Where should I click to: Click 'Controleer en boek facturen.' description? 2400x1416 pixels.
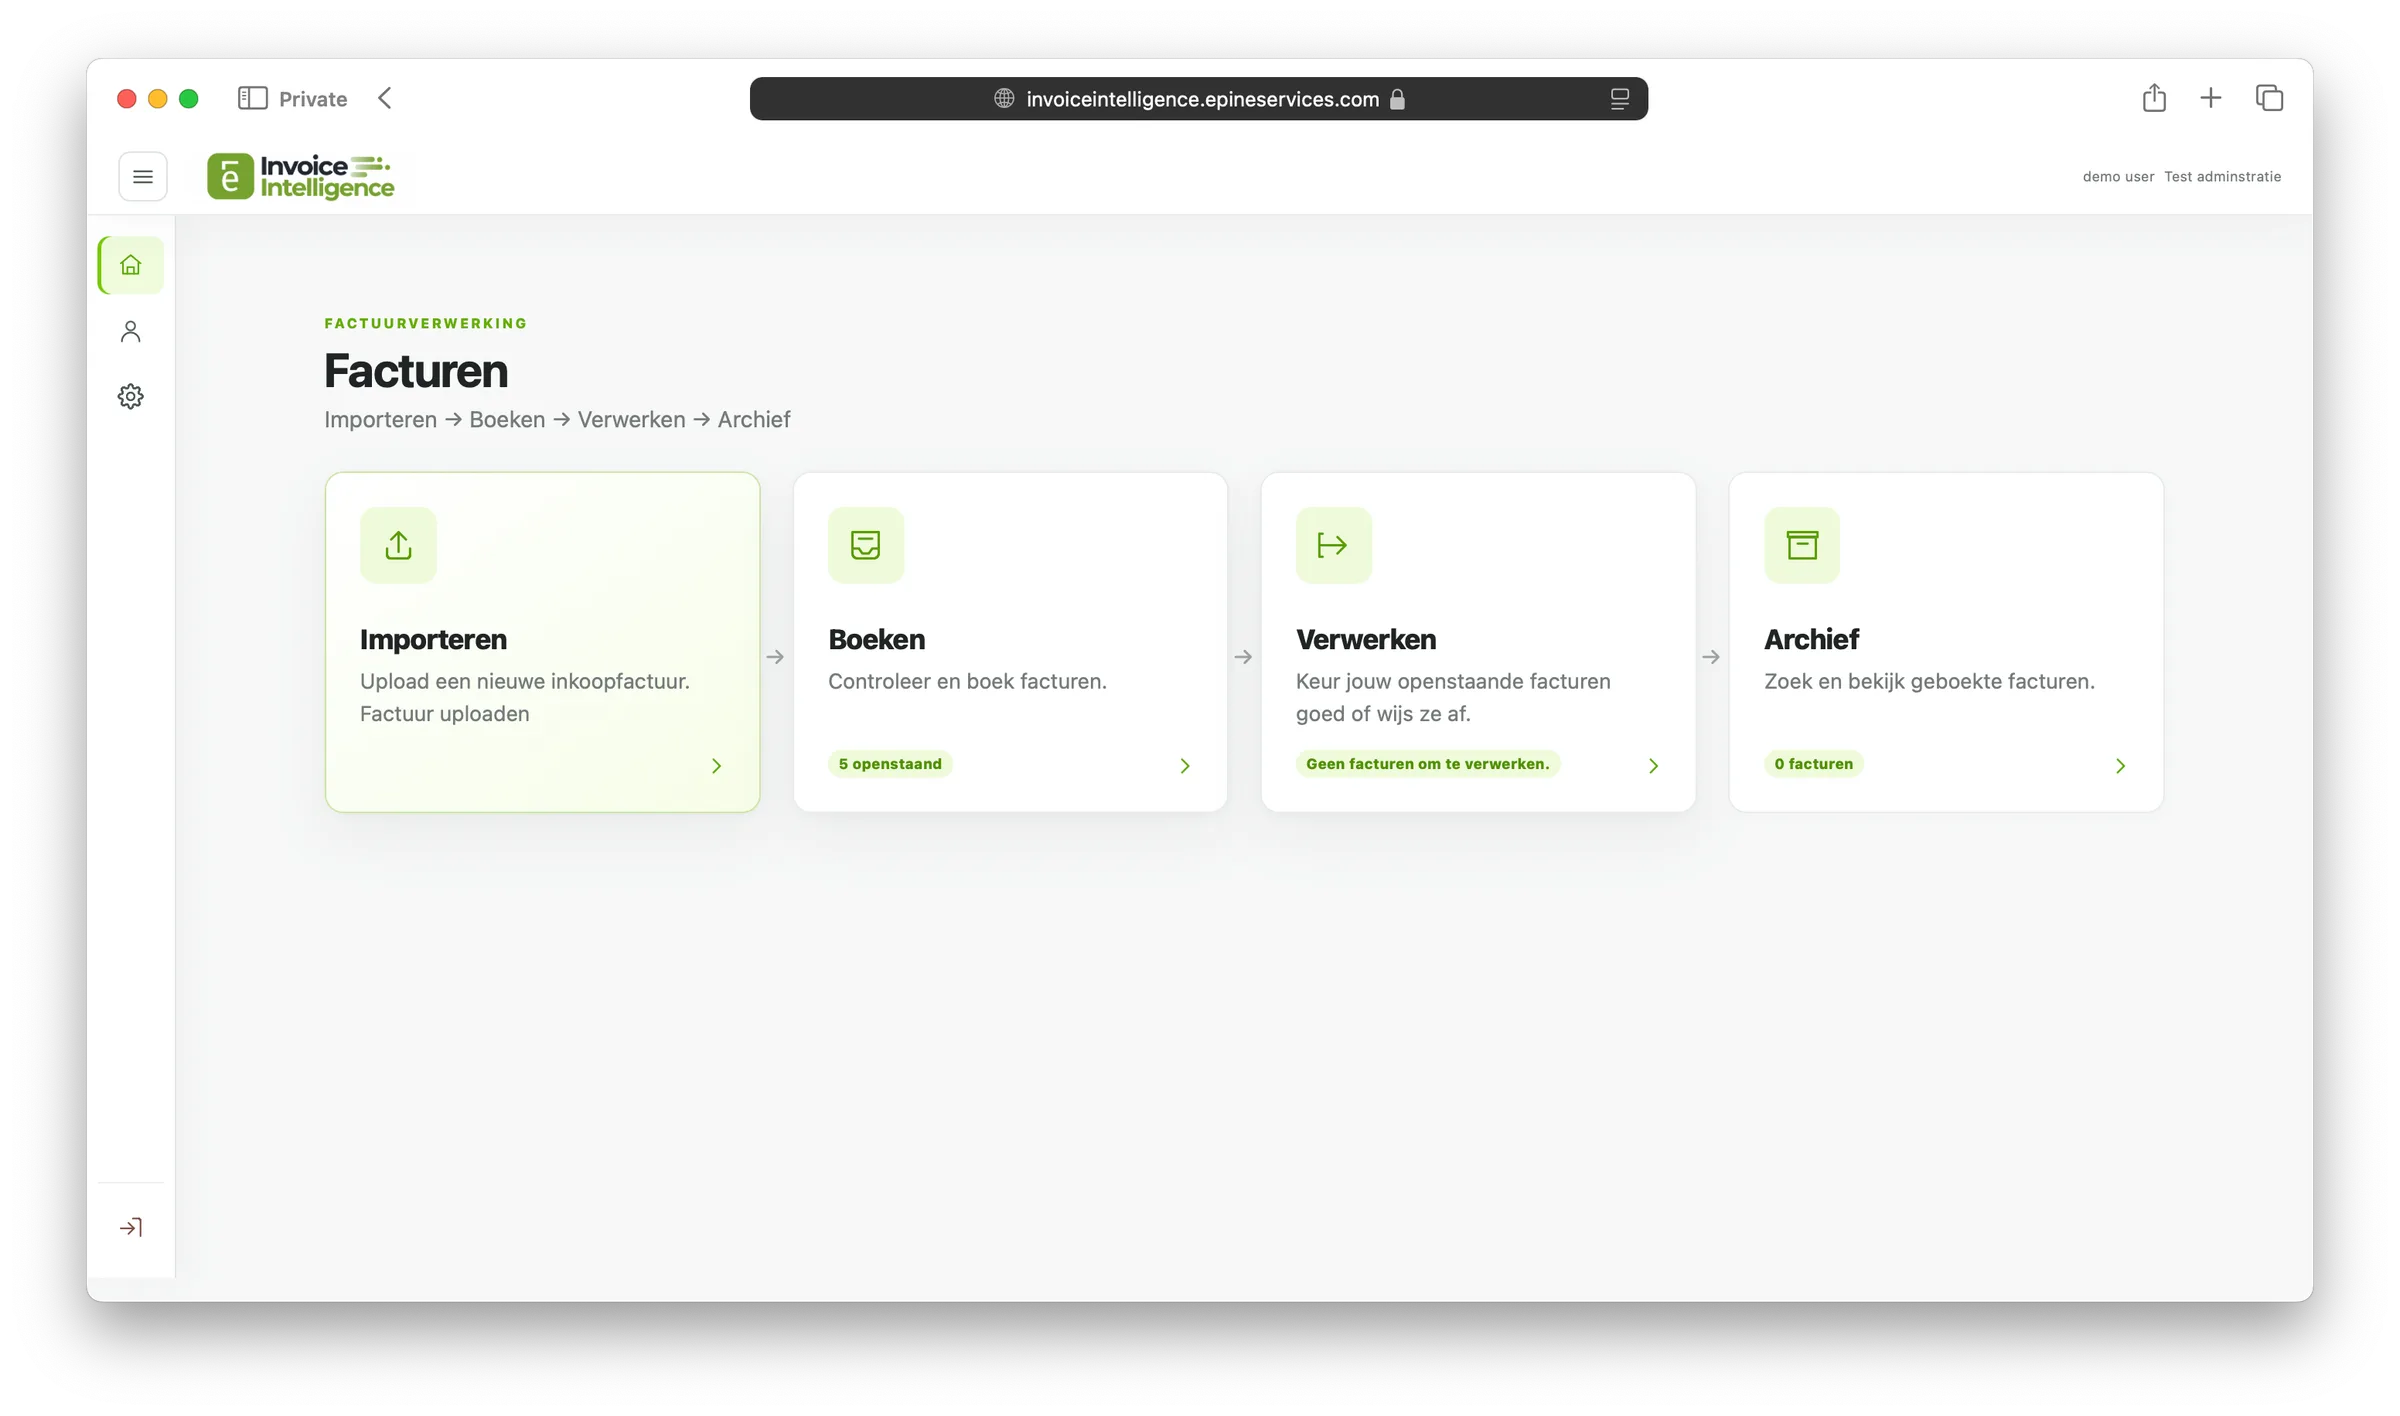point(967,682)
